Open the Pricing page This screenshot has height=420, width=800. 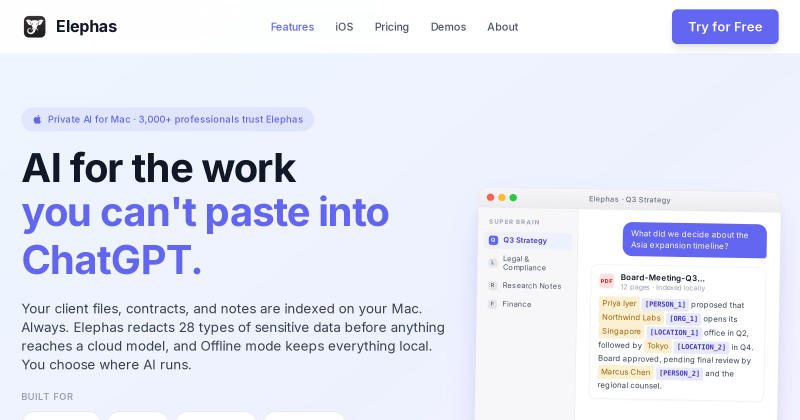(x=392, y=27)
